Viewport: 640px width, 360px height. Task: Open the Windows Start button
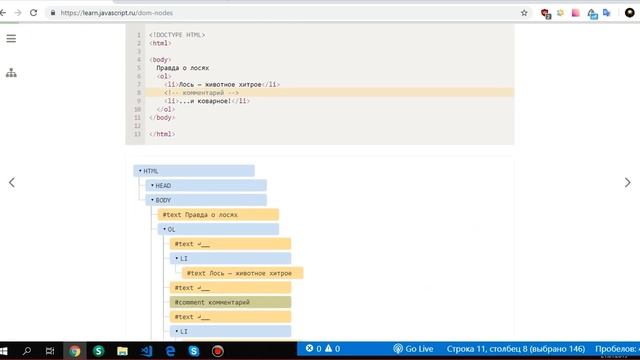click(x=4, y=351)
